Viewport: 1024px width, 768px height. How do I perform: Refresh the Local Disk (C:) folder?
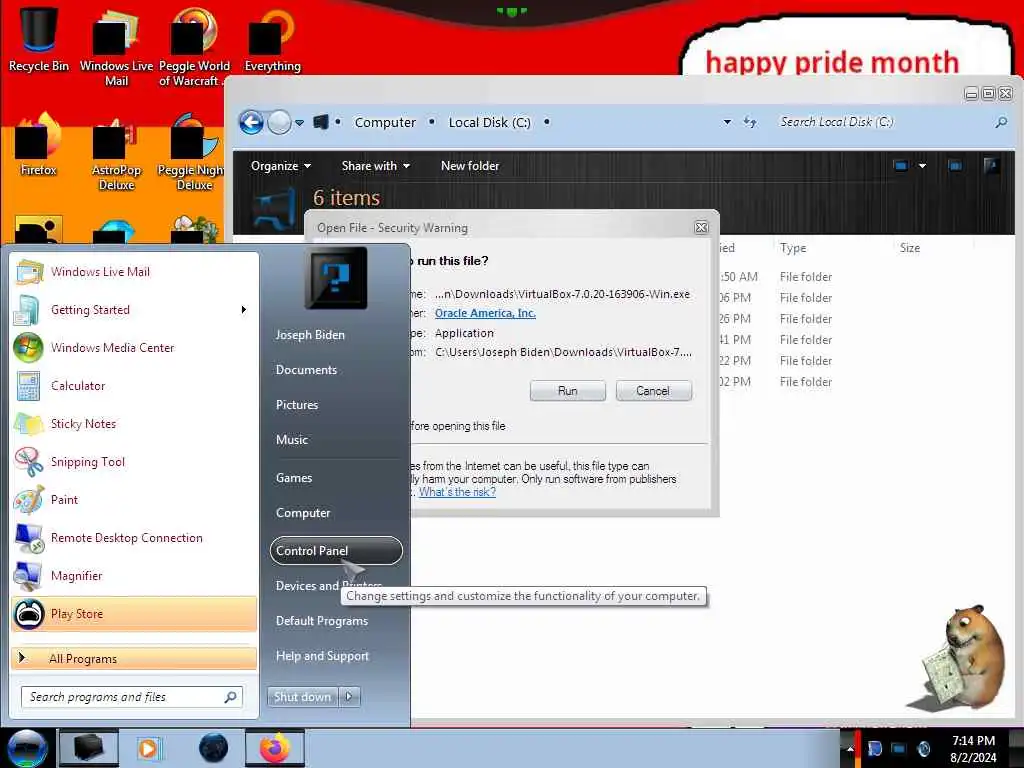(x=750, y=122)
